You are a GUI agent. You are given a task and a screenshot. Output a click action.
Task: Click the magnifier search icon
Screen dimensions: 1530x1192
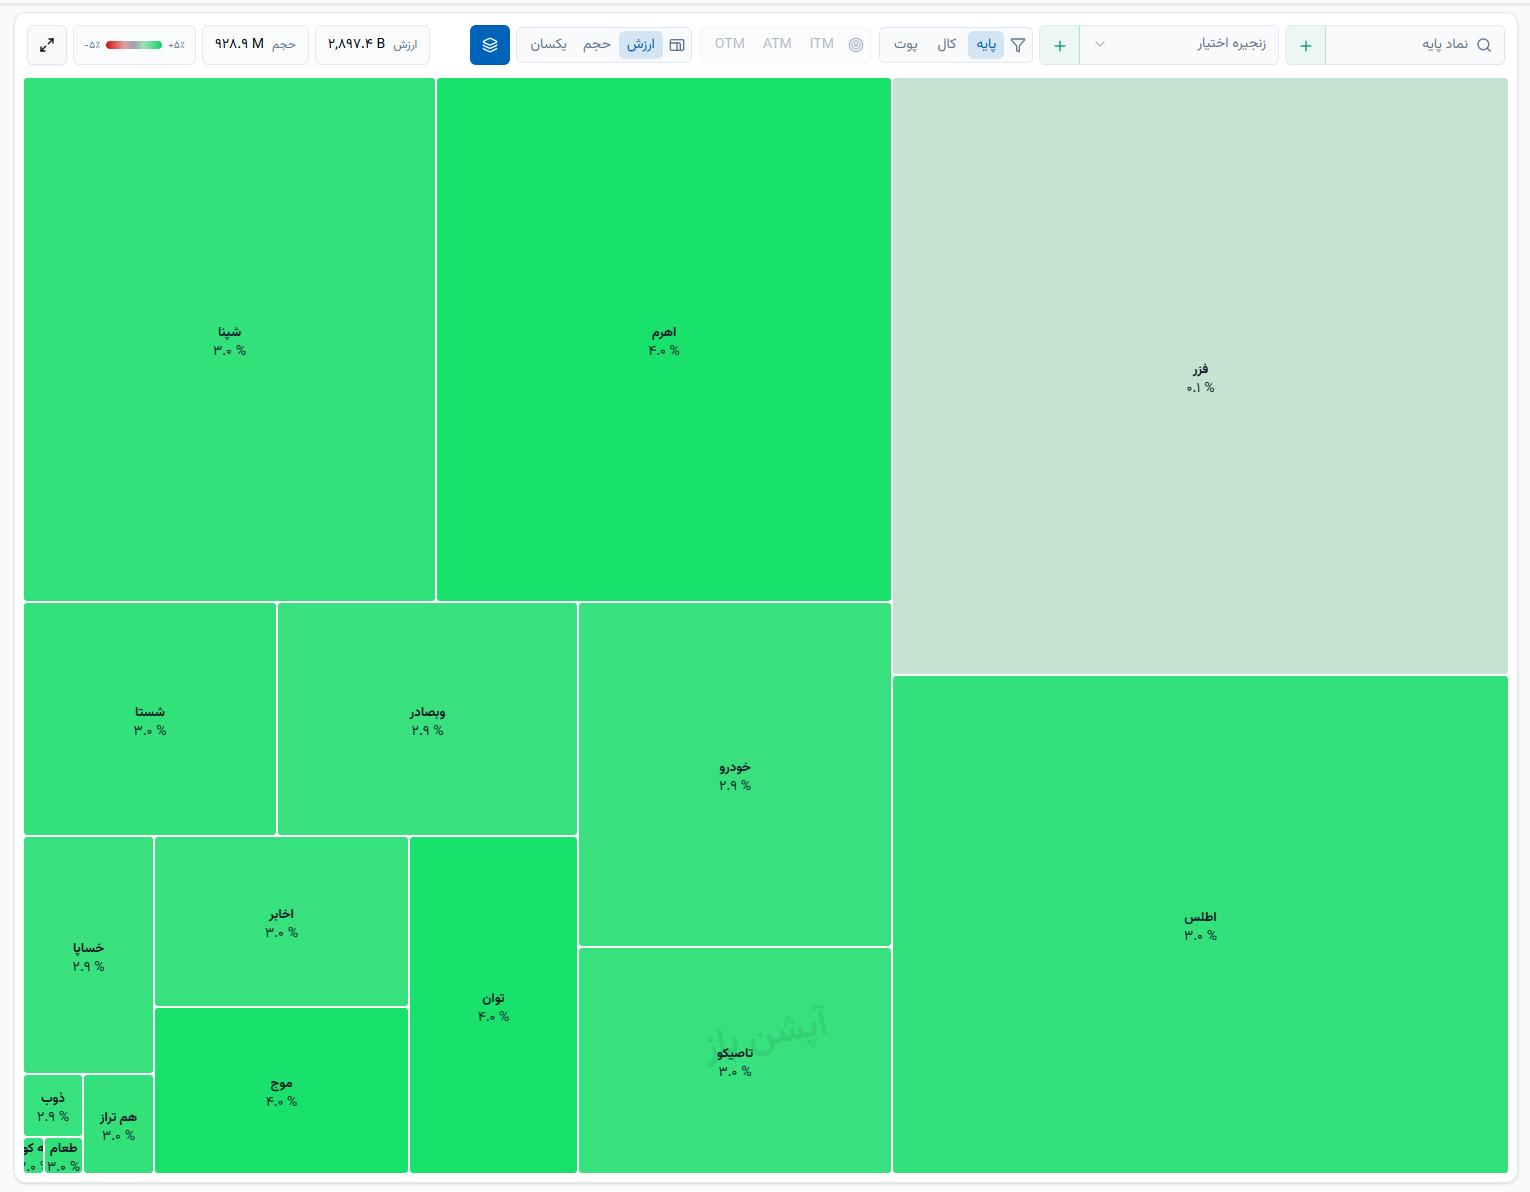point(1484,45)
